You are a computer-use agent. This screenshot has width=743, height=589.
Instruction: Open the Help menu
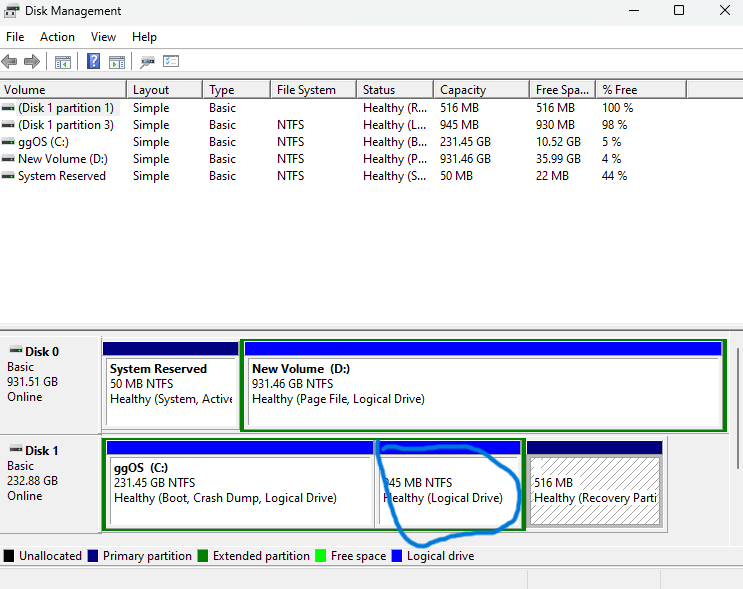click(144, 37)
